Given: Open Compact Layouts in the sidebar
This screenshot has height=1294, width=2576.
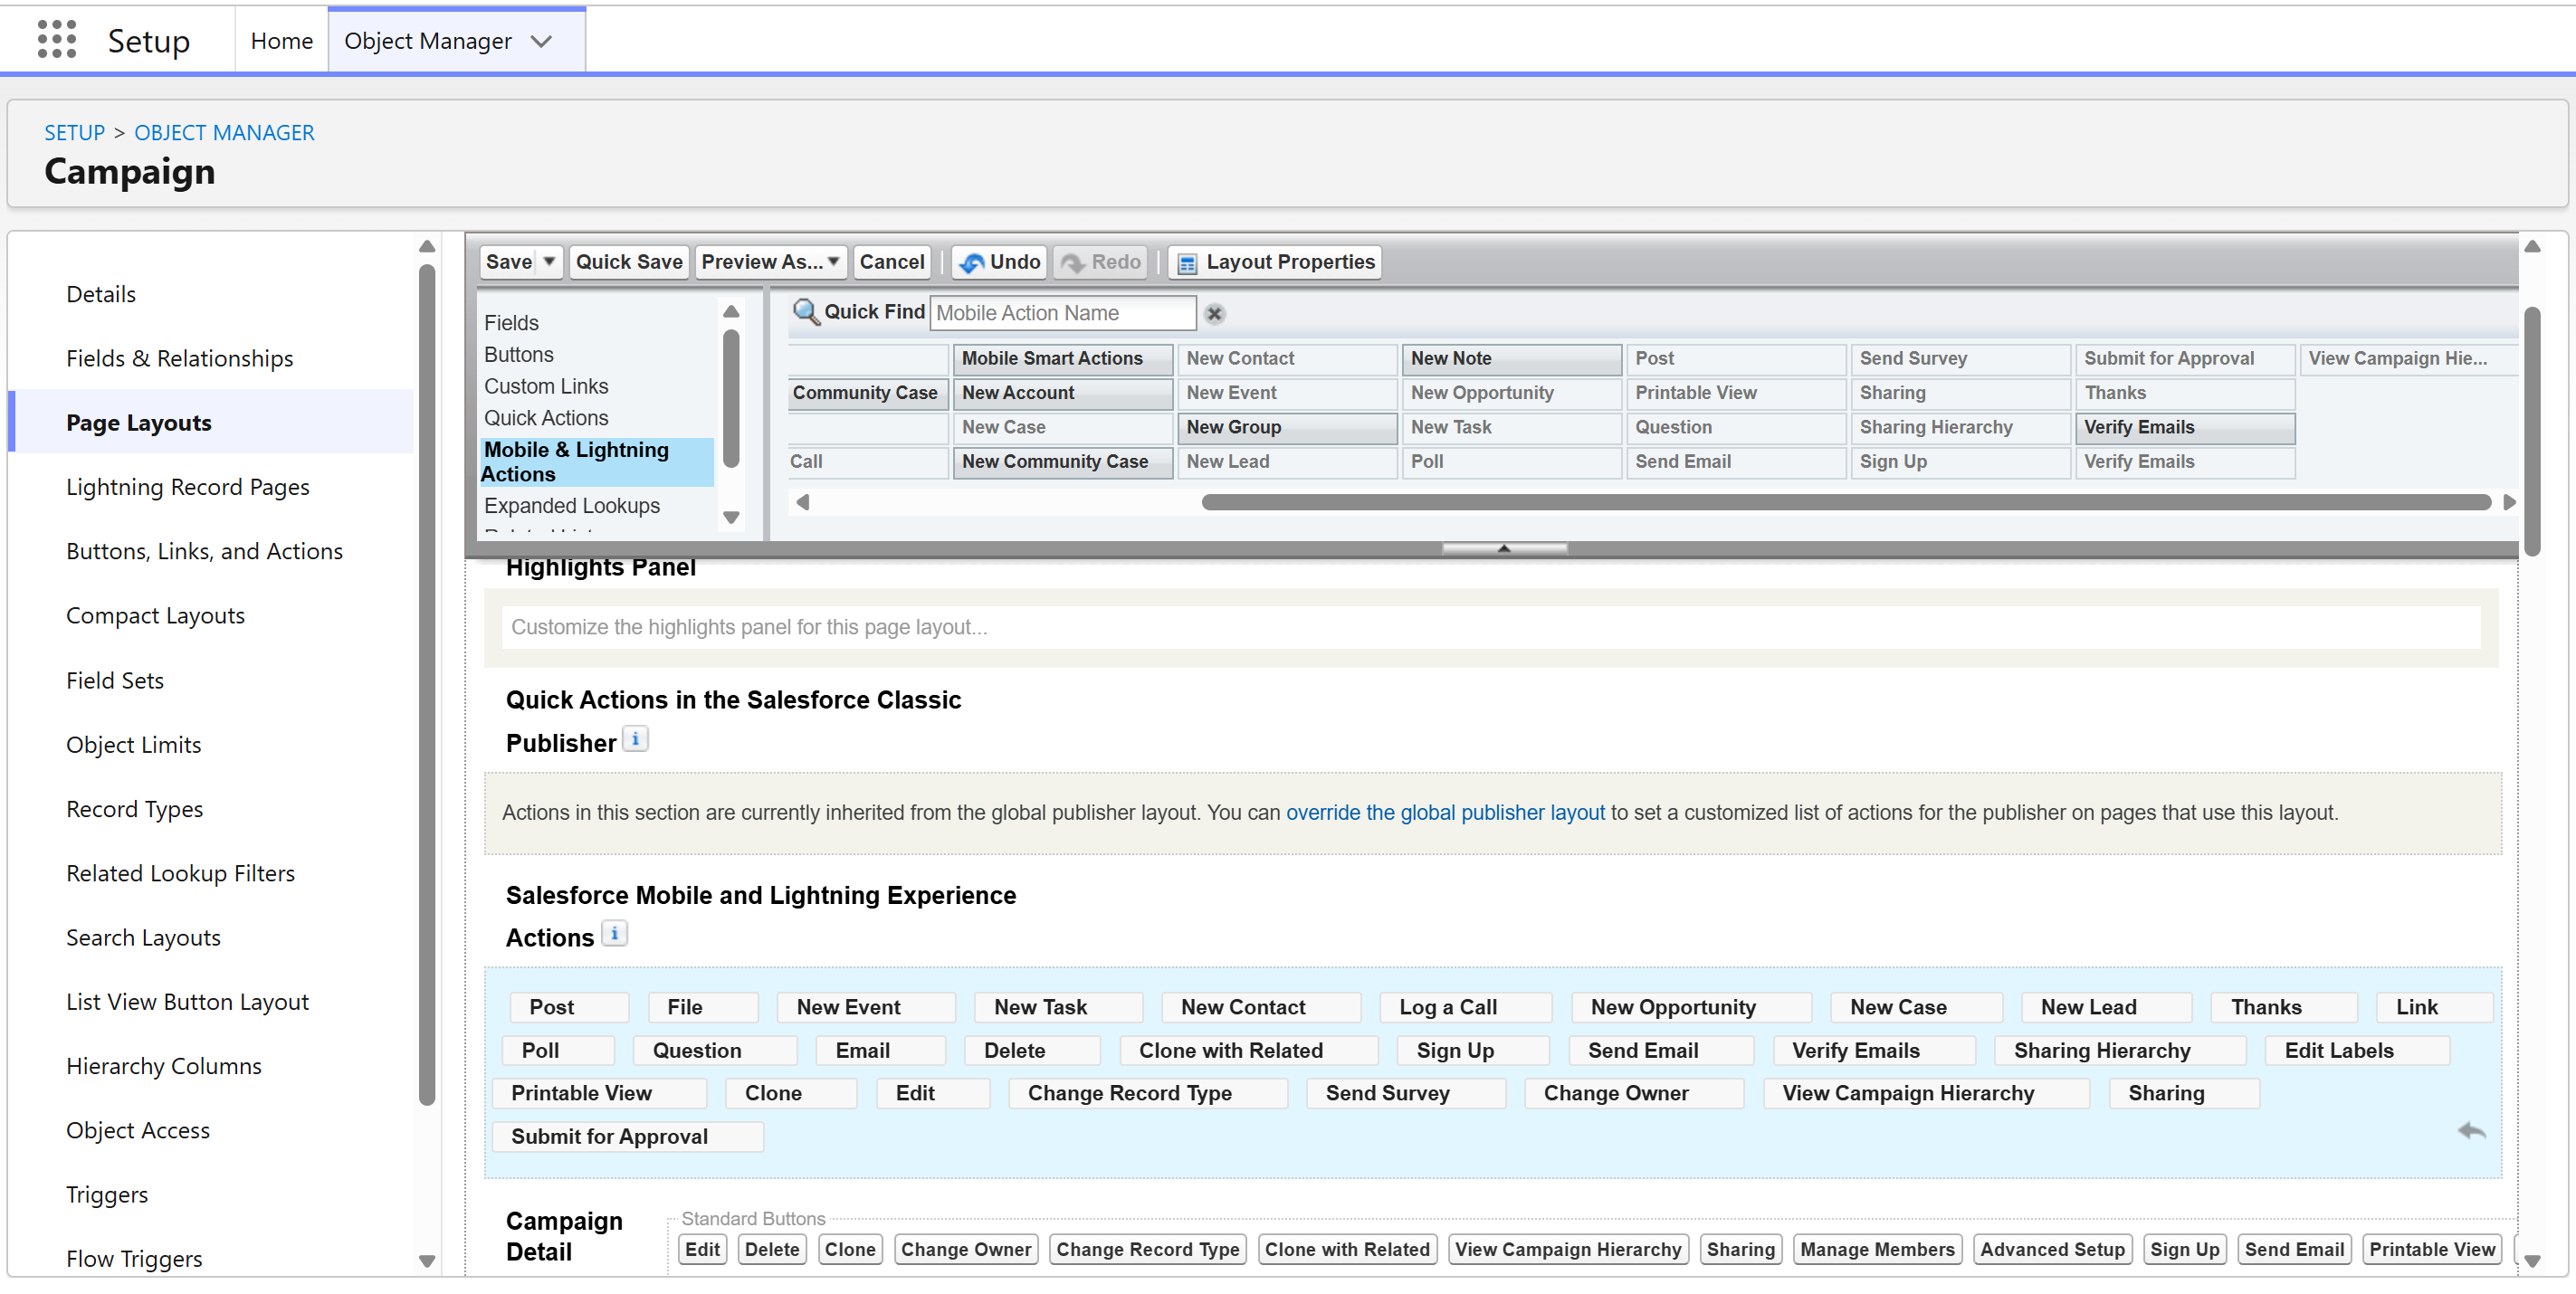Looking at the screenshot, I should tap(156, 616).
